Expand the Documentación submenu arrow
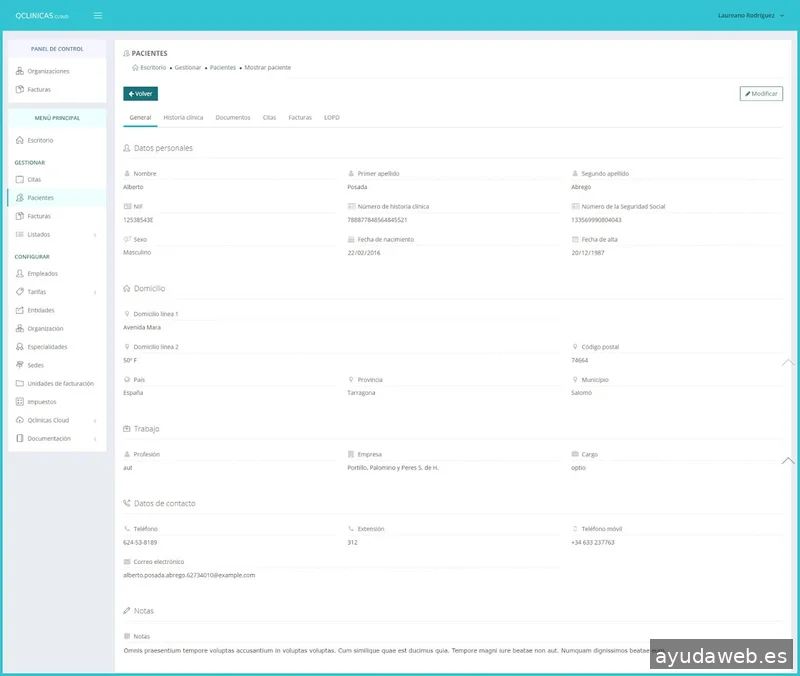 click(x=95, y=439)
